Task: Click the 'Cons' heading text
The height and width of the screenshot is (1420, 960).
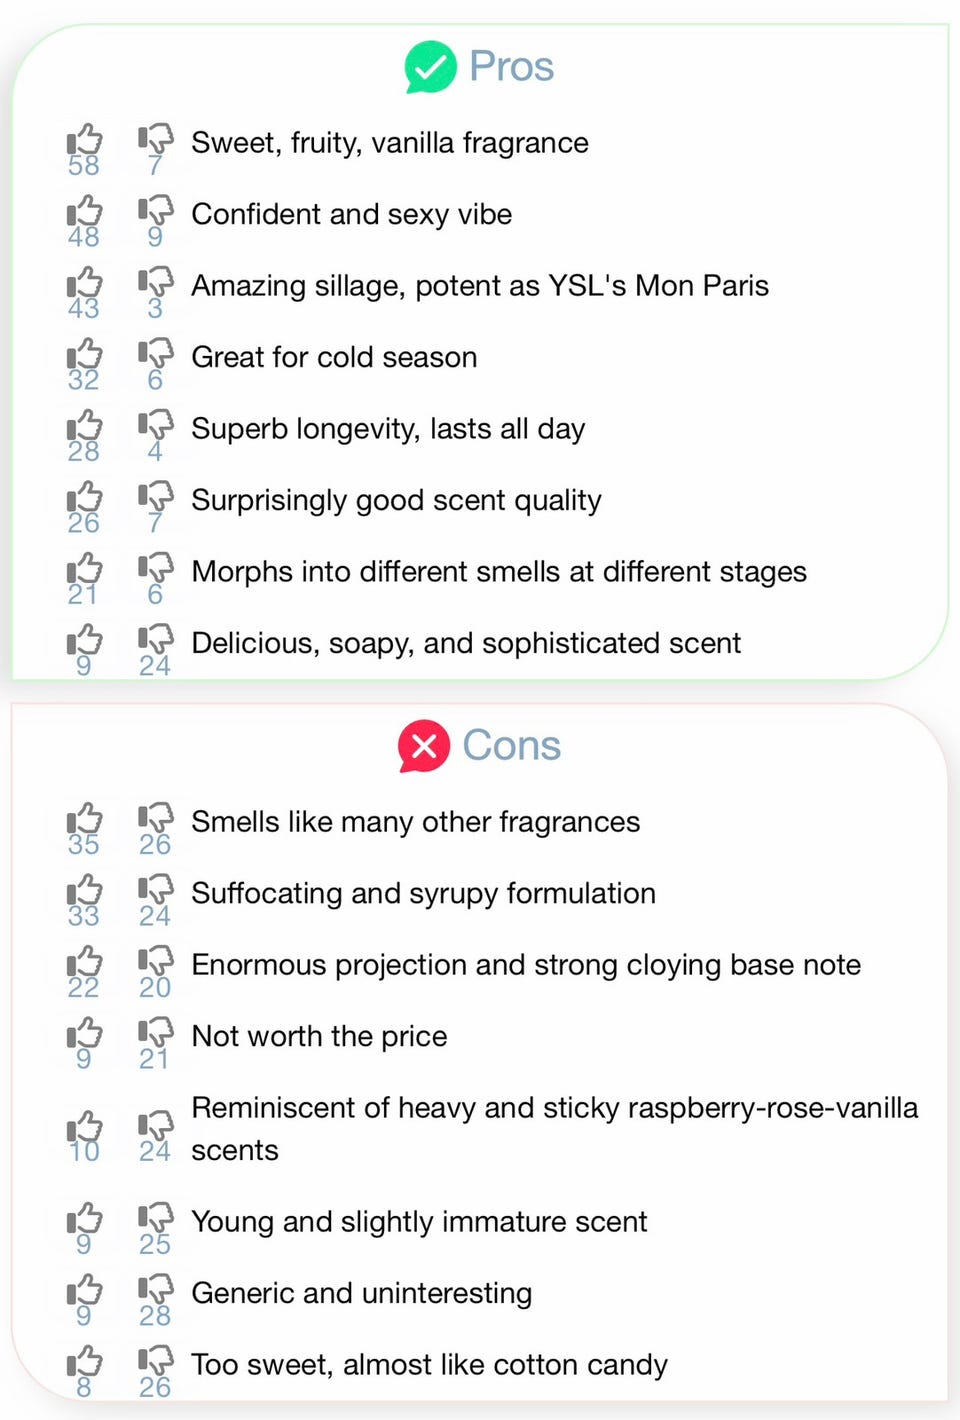Action: coord(511,746)
